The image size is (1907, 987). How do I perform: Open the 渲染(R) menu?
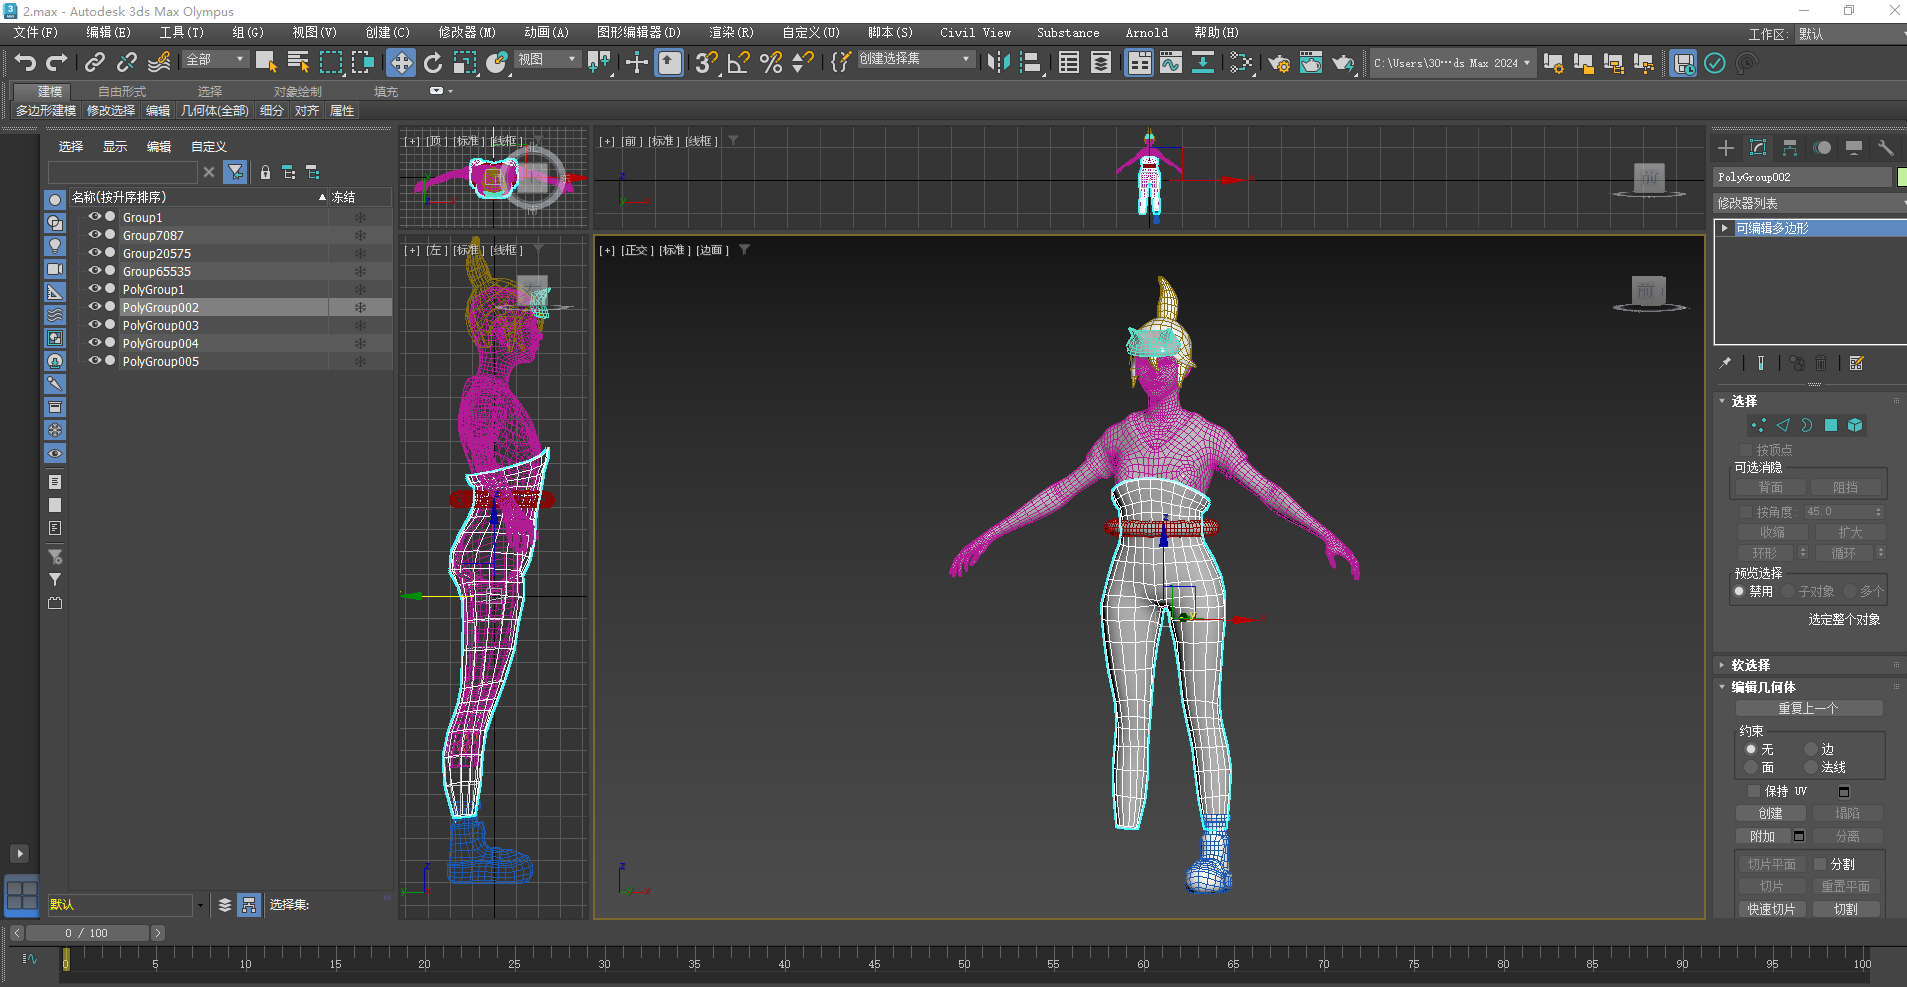[731, 33]
